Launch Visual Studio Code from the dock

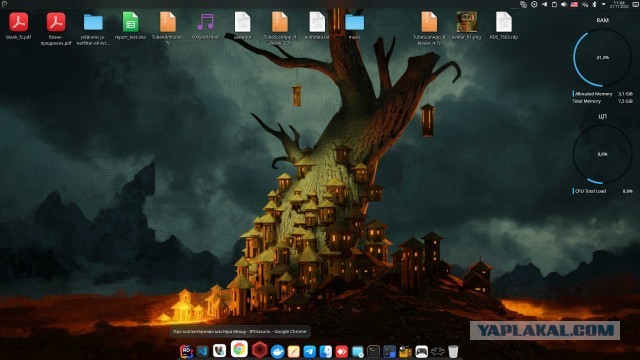[x=202, y=351]
